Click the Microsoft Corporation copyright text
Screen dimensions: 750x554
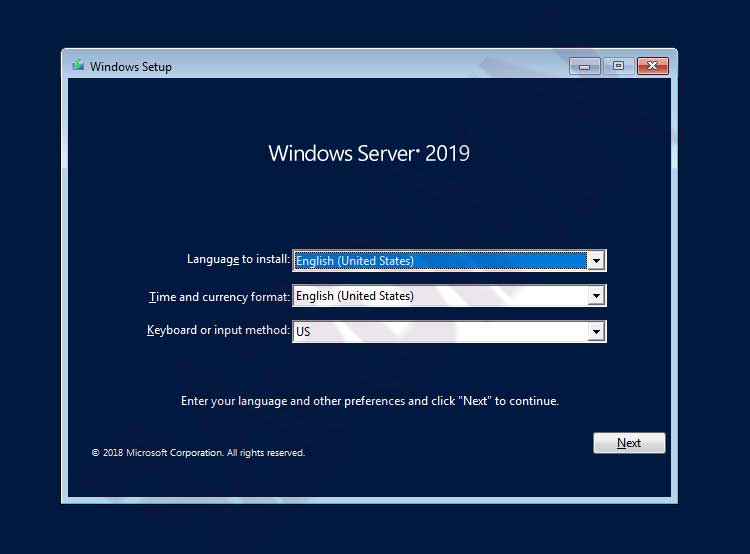[x=198, y=453]
